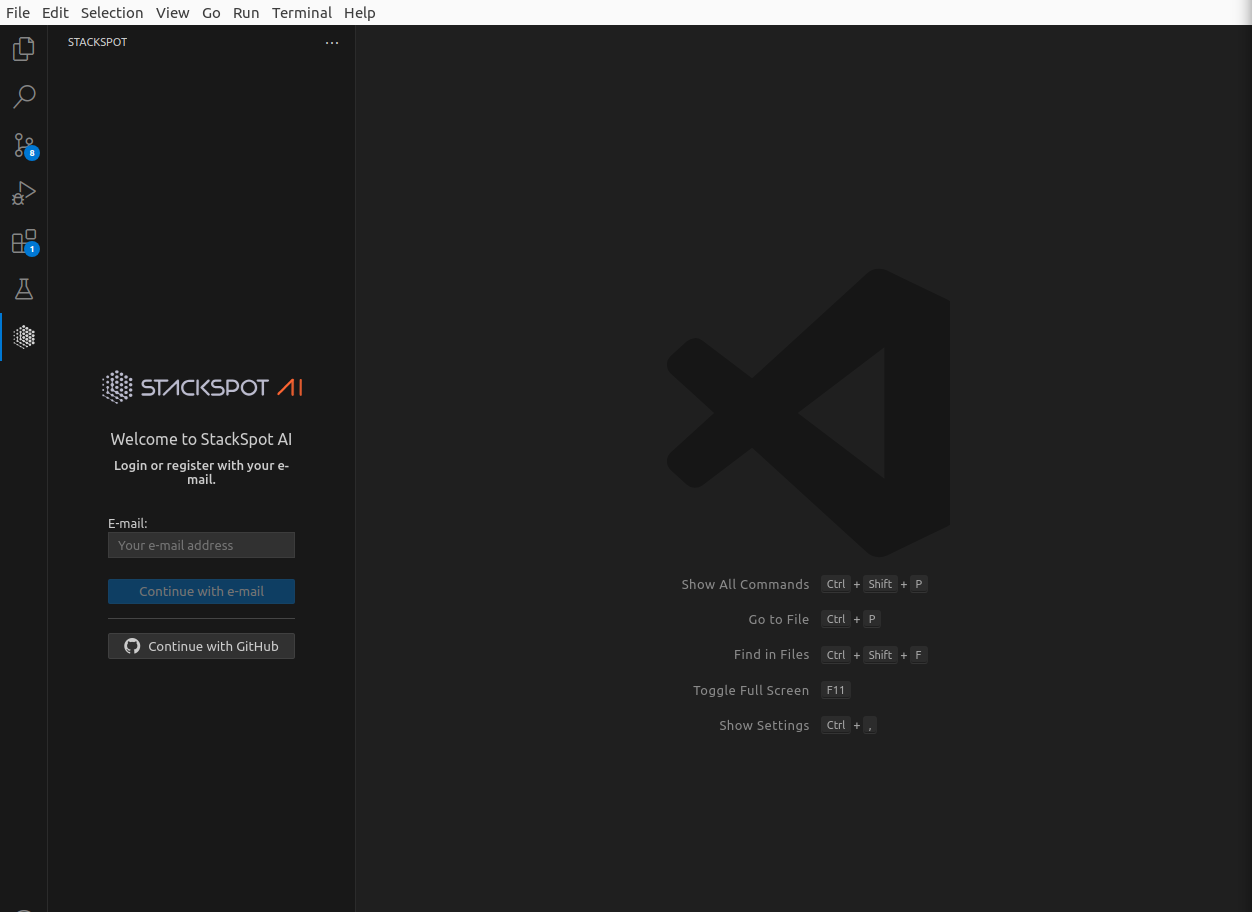Click the e-mail address input field
1252x912 pixels.
(x=201, y=545)
